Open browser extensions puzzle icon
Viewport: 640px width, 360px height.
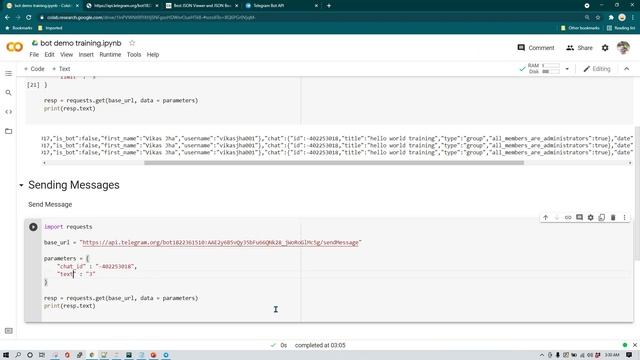[611, 18]
